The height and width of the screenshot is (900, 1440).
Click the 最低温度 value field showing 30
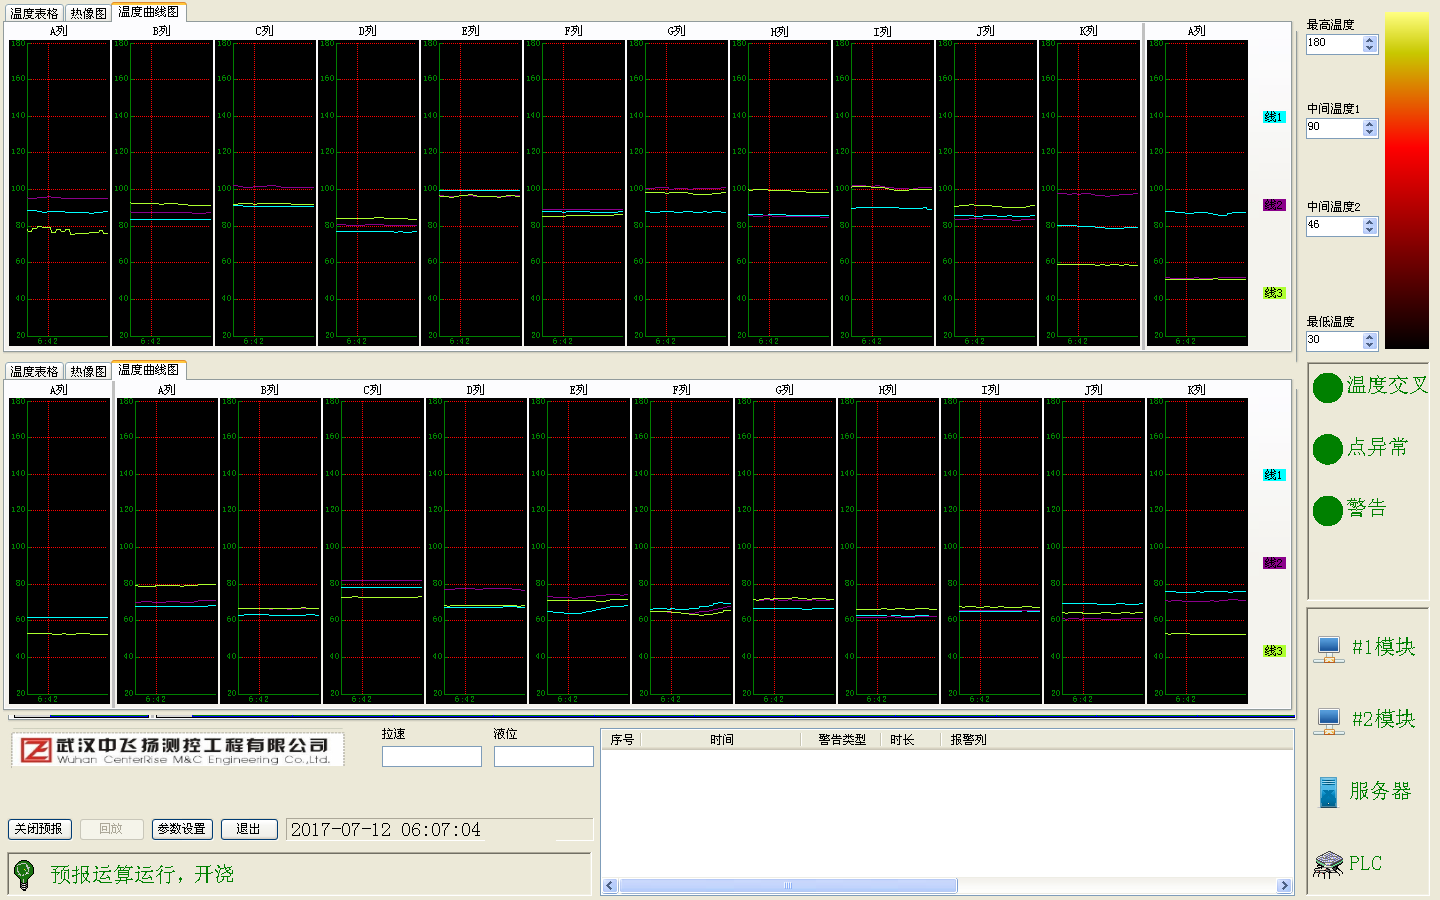tap(1335, 341)
